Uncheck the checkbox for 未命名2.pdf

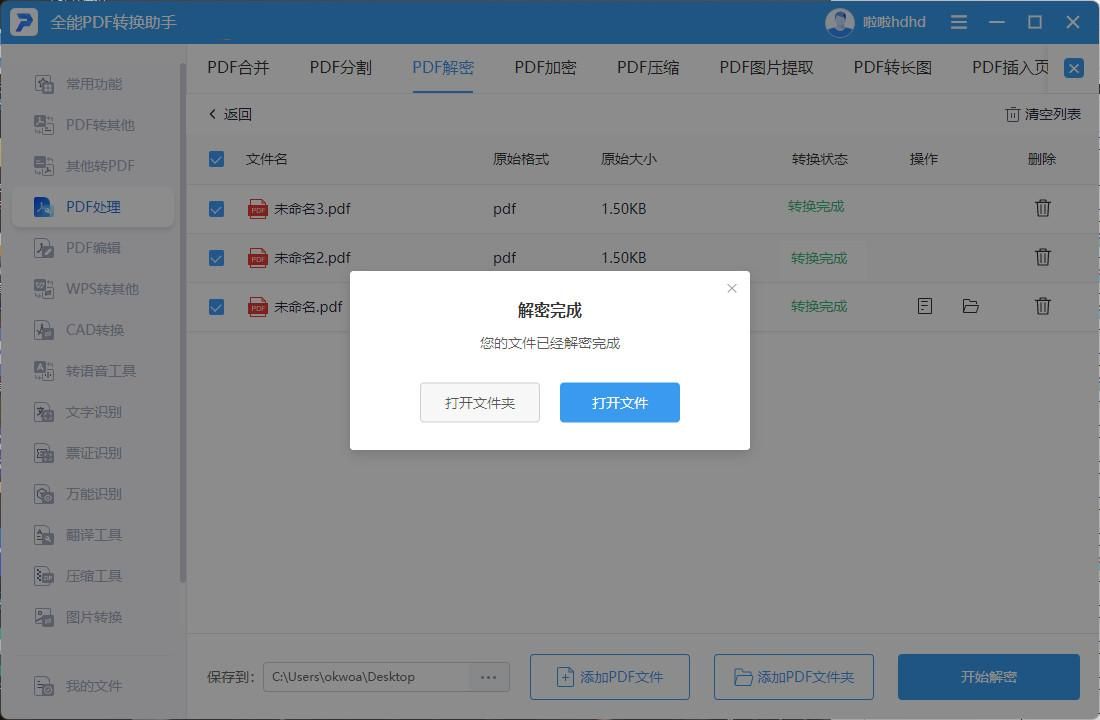pyautogui.click(x=216, y=257)
